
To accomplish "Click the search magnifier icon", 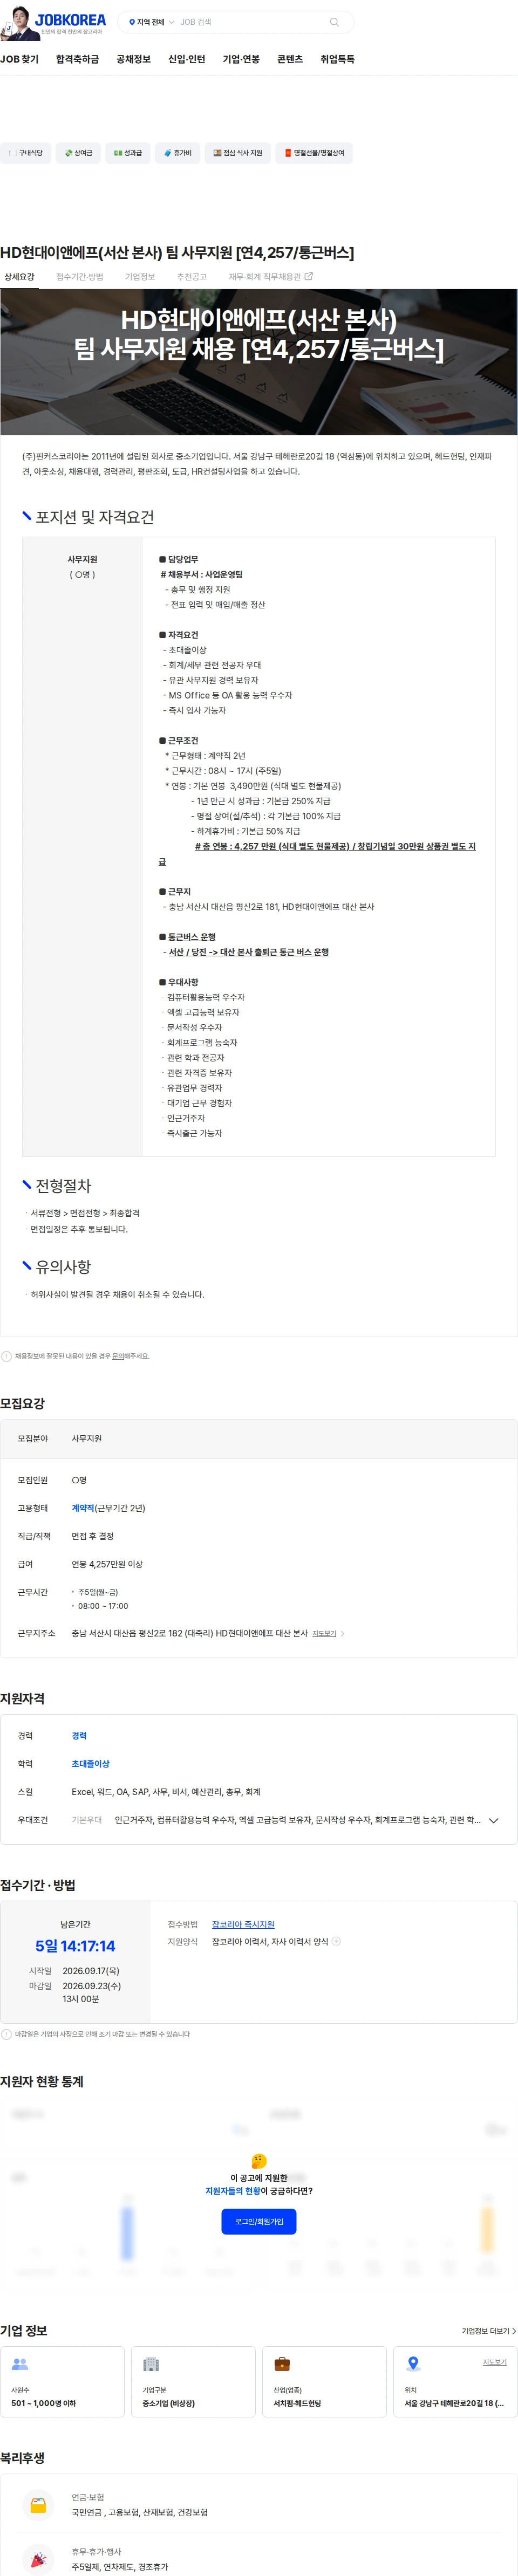I will click(334, 22).
